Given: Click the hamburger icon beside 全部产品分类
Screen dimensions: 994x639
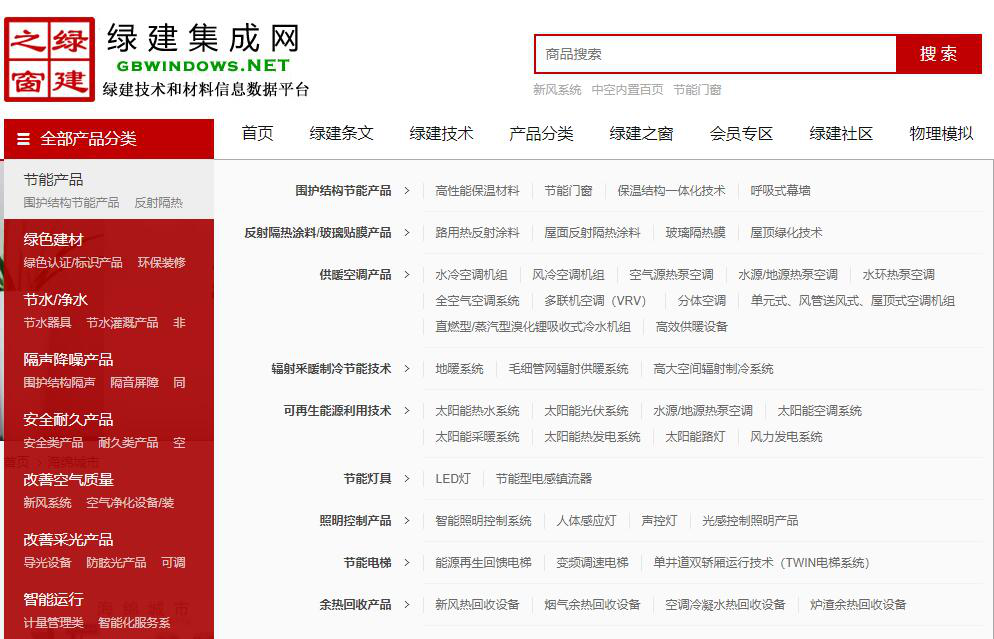Looking at the screenshot, I should point(22,139).
